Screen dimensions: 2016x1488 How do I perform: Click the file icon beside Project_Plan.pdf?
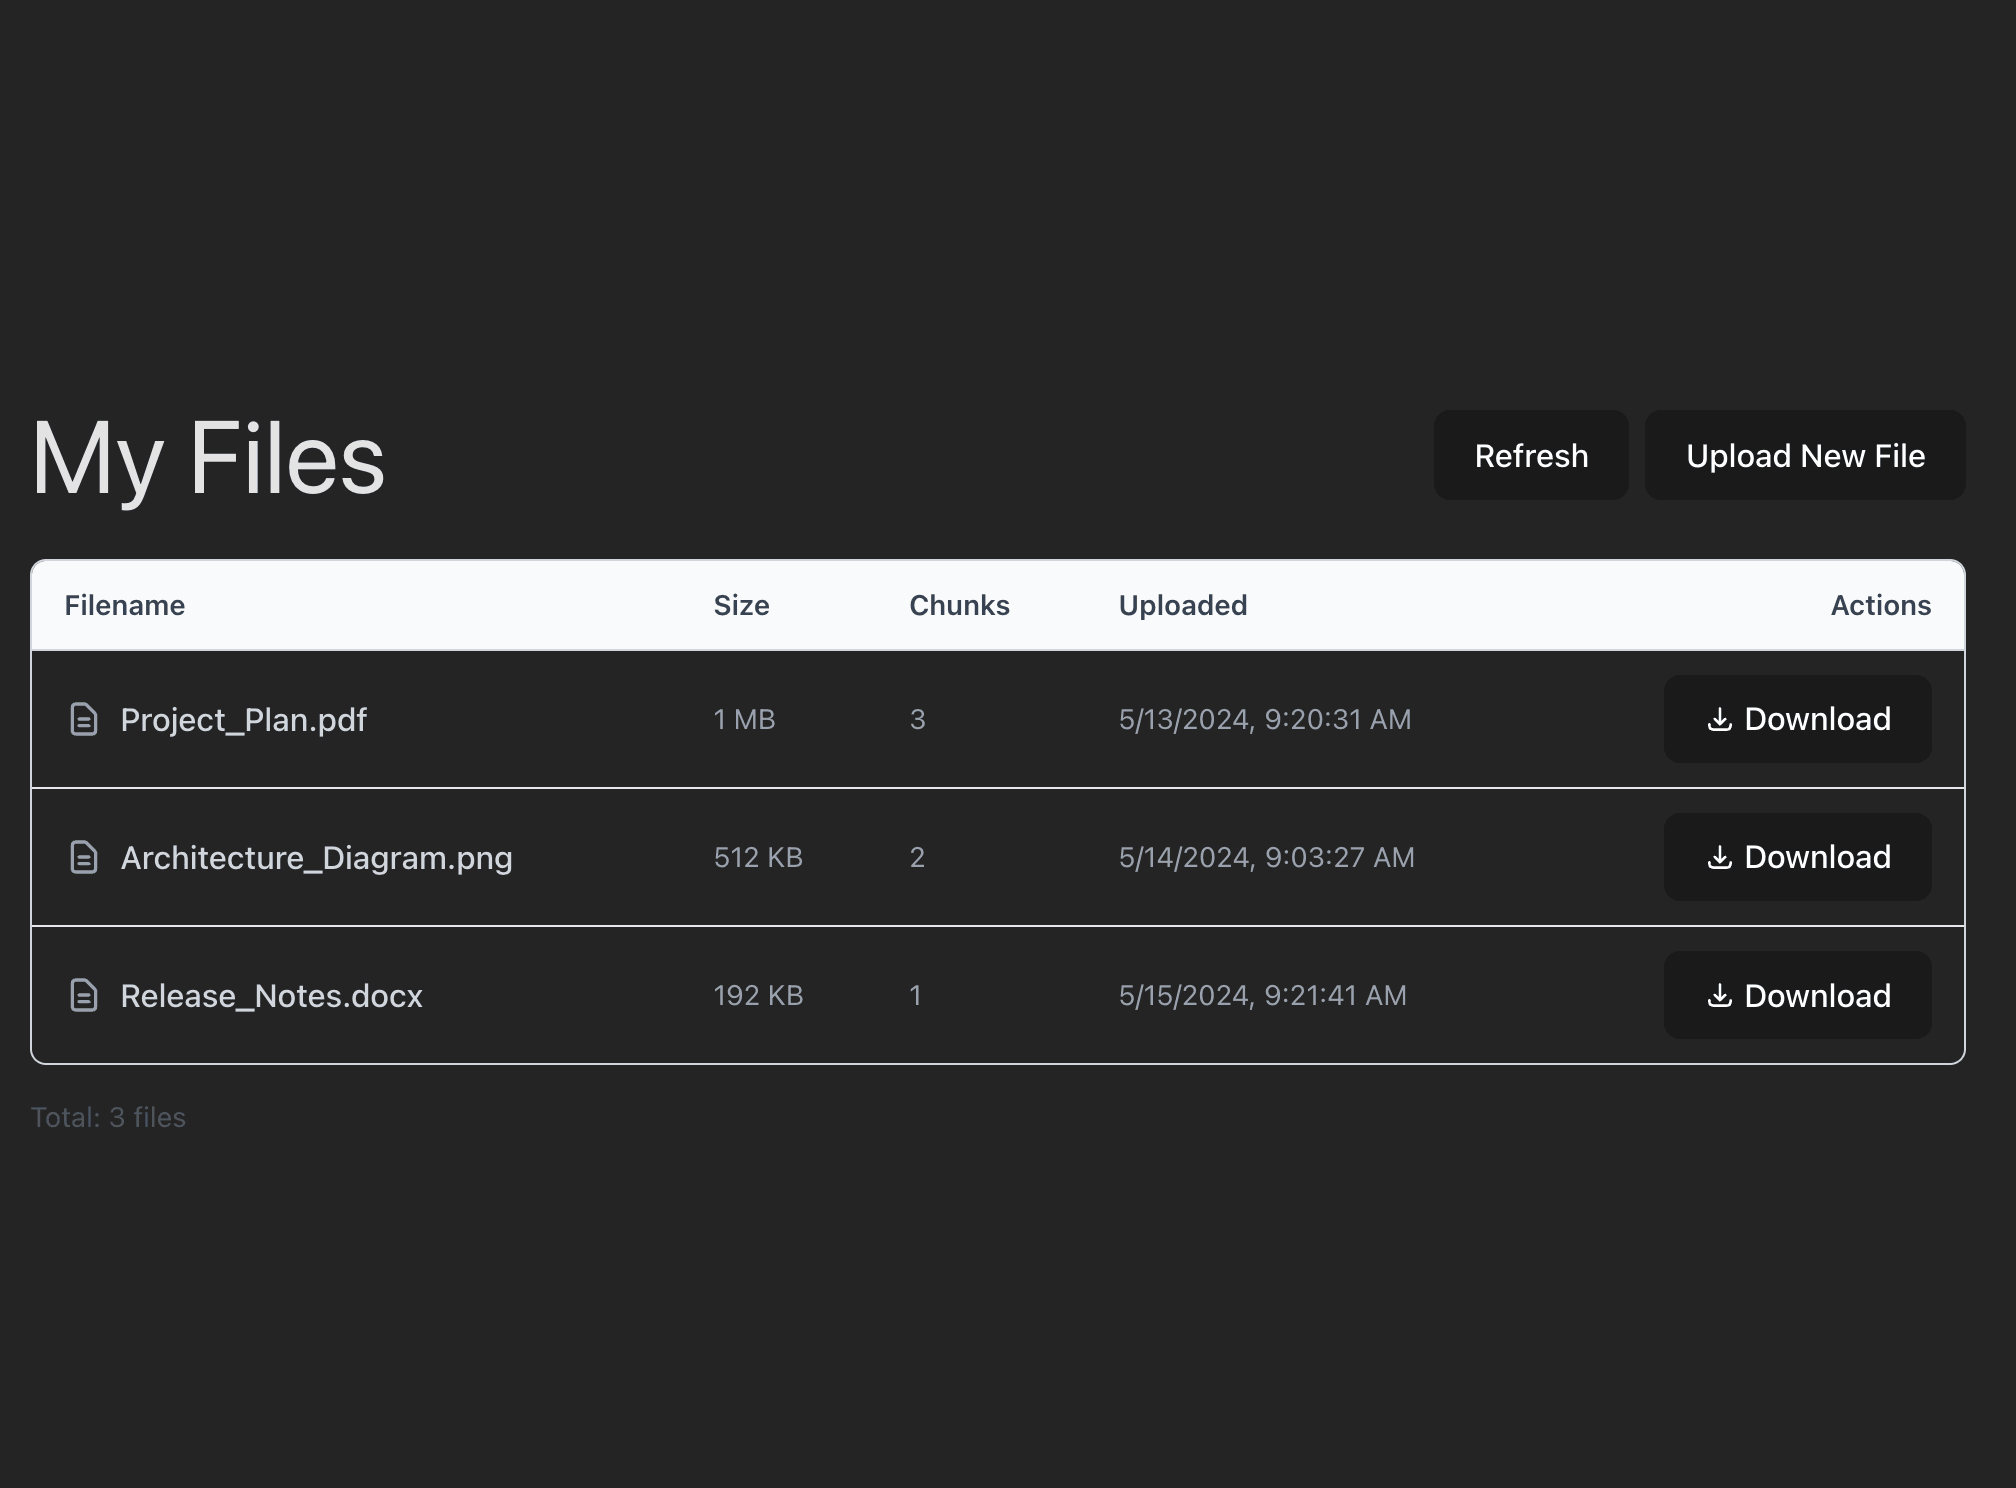click(x=84, y=719)
